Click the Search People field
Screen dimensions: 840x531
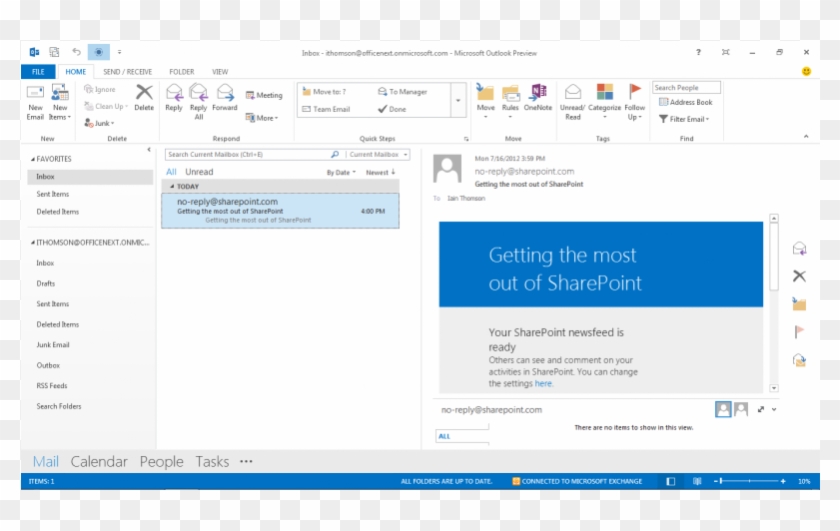point(686,87)
